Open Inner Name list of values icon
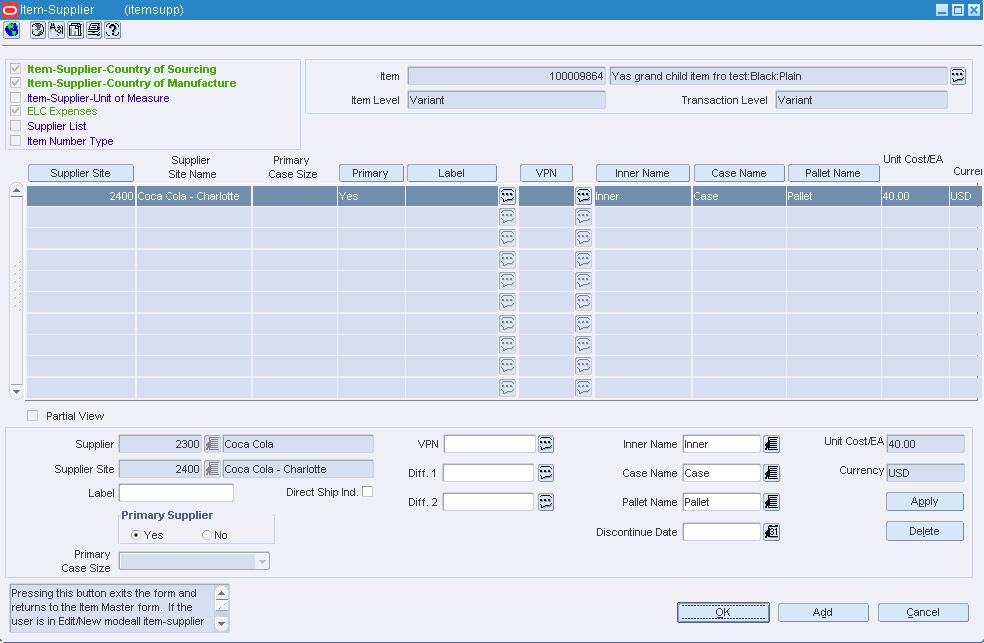Viewport: 984px width, 643px height. (x=771, y=444)
